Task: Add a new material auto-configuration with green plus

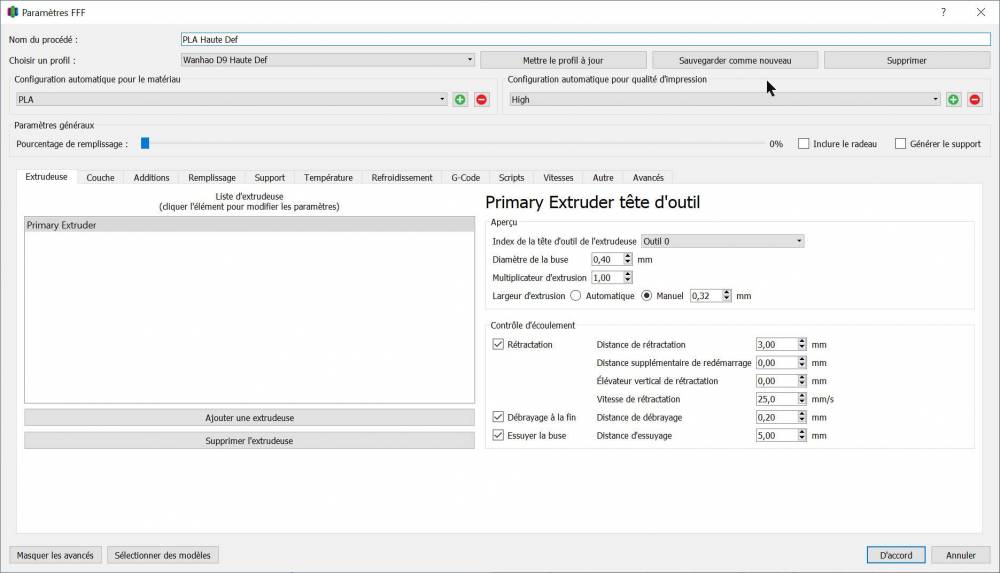Action: point(460,100)
